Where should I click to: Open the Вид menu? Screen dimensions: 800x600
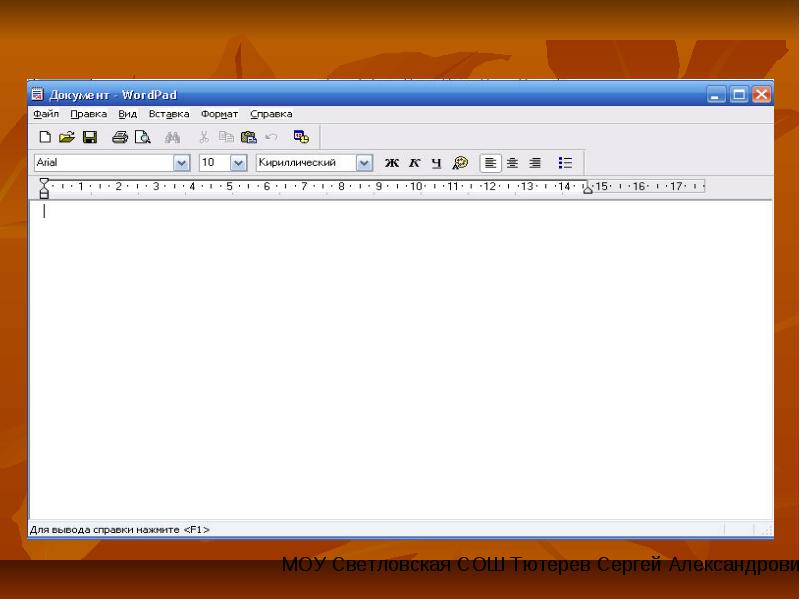pyautogui.click(x=128, y=114)
